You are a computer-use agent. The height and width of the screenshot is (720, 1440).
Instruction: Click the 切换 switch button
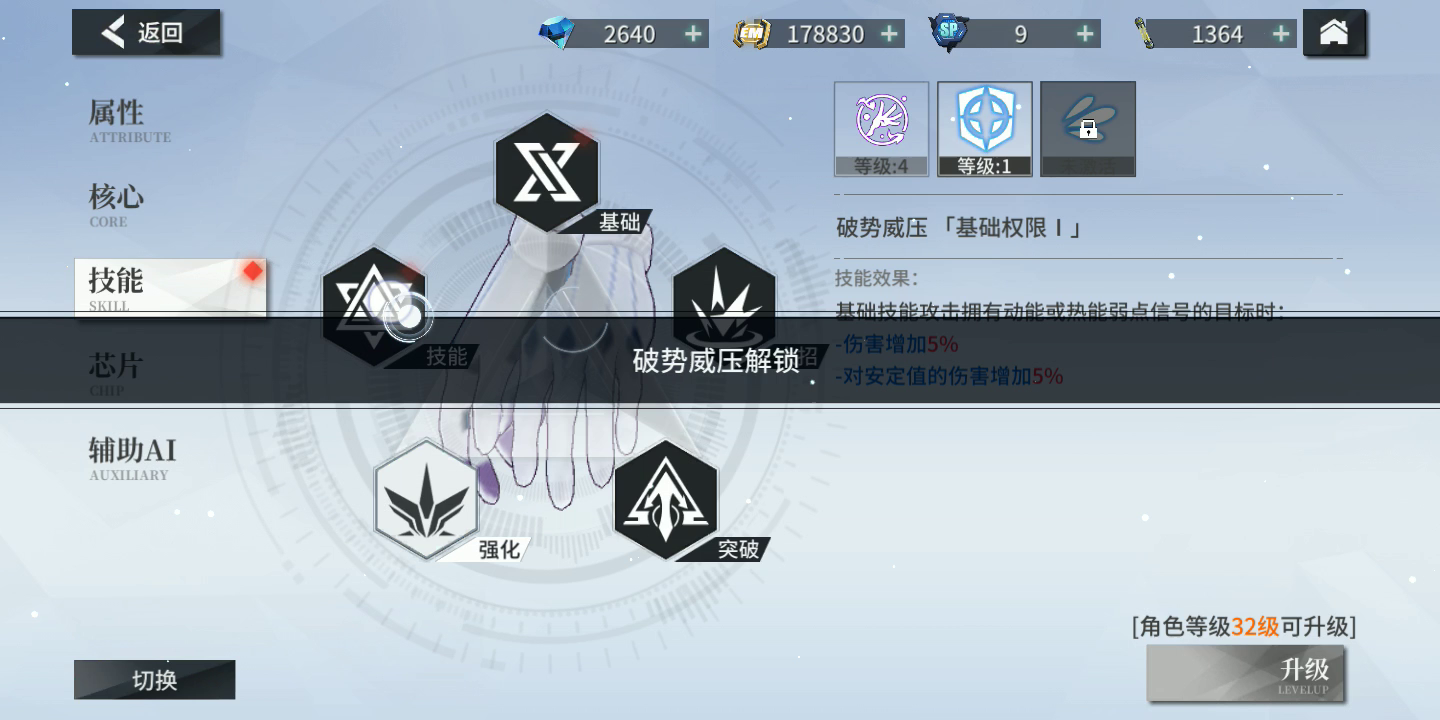[x=154, y=680]
